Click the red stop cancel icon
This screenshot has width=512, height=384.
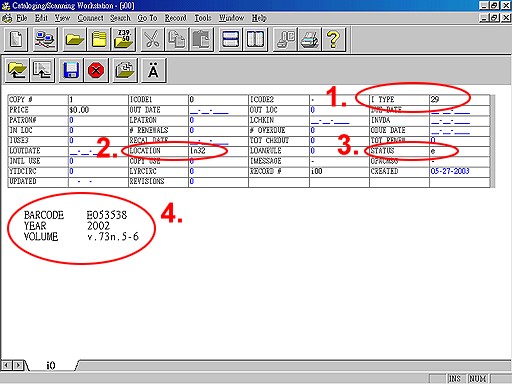coord(96,70)
